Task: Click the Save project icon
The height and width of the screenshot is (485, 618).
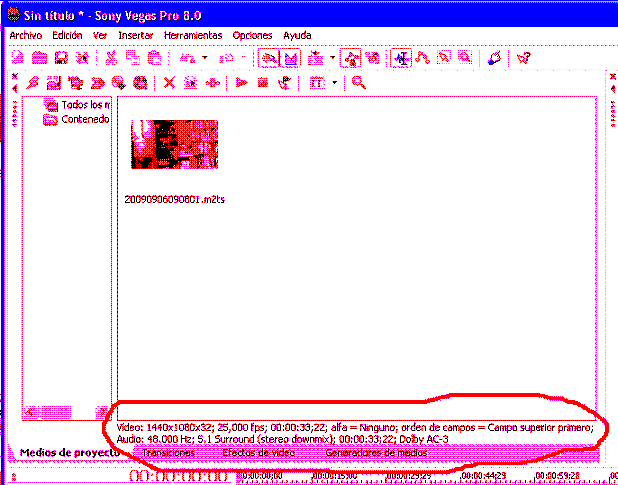Action: click(61, 59)
